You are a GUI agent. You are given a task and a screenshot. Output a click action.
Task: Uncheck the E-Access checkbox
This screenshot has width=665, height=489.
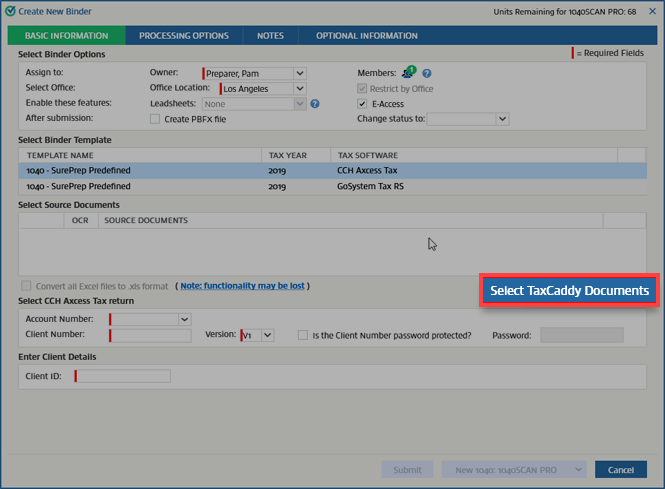tap(363, 104)
